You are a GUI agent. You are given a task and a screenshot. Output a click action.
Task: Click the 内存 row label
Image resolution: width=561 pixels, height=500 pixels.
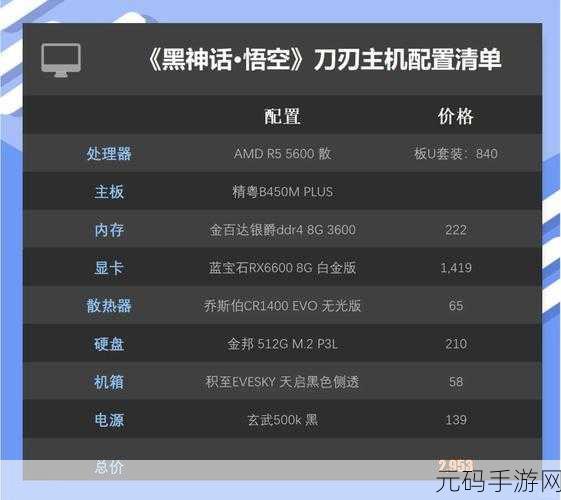(x=109, y=230)
